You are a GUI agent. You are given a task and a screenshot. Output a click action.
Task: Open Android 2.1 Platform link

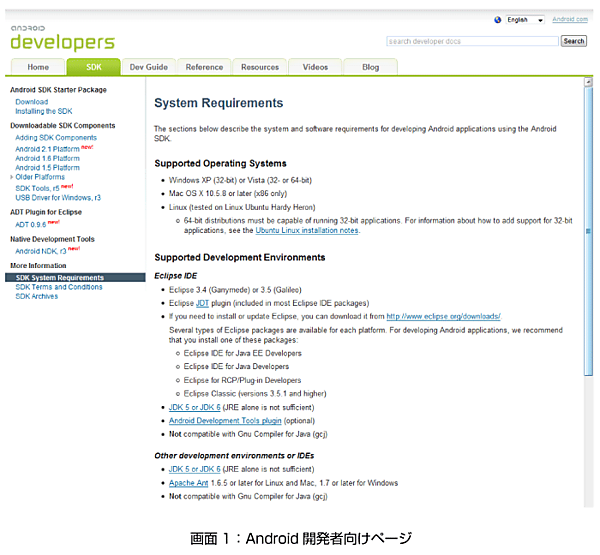47,149
